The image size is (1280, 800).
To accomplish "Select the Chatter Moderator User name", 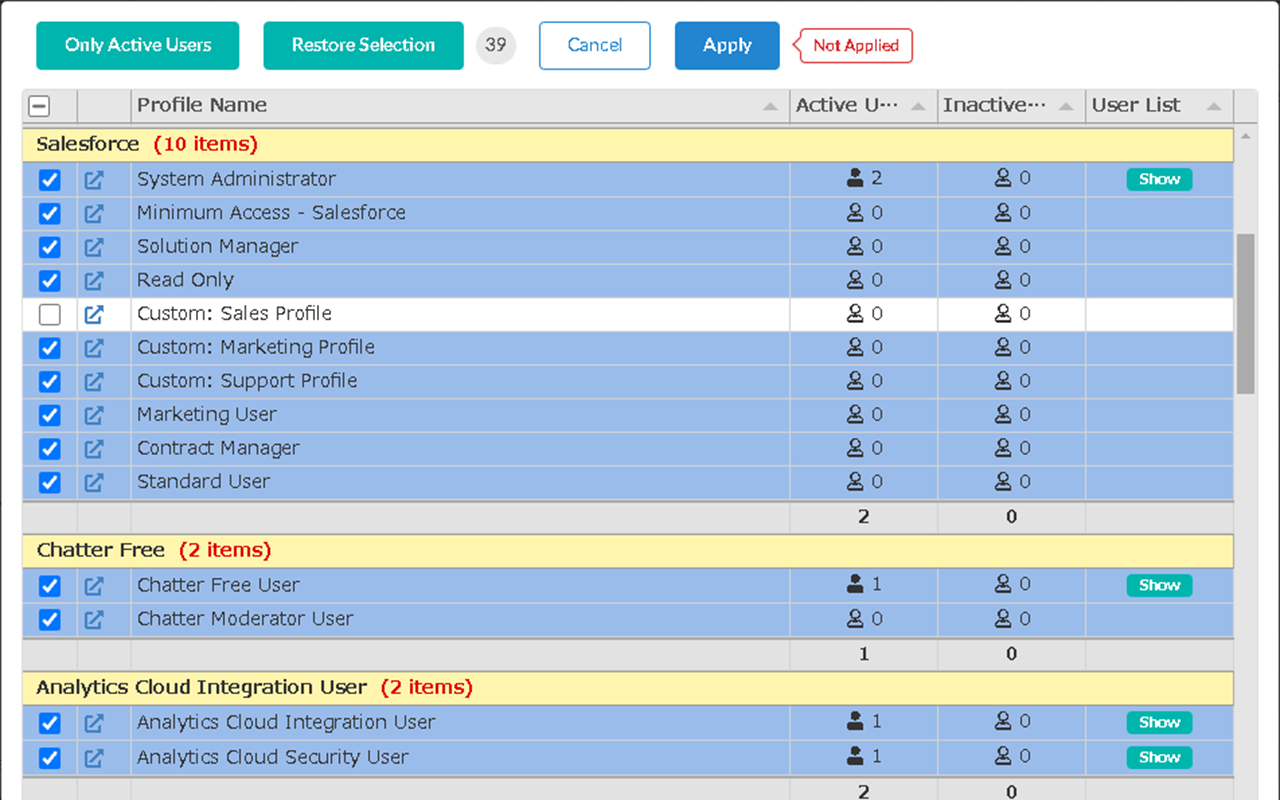I will [245, 619].
